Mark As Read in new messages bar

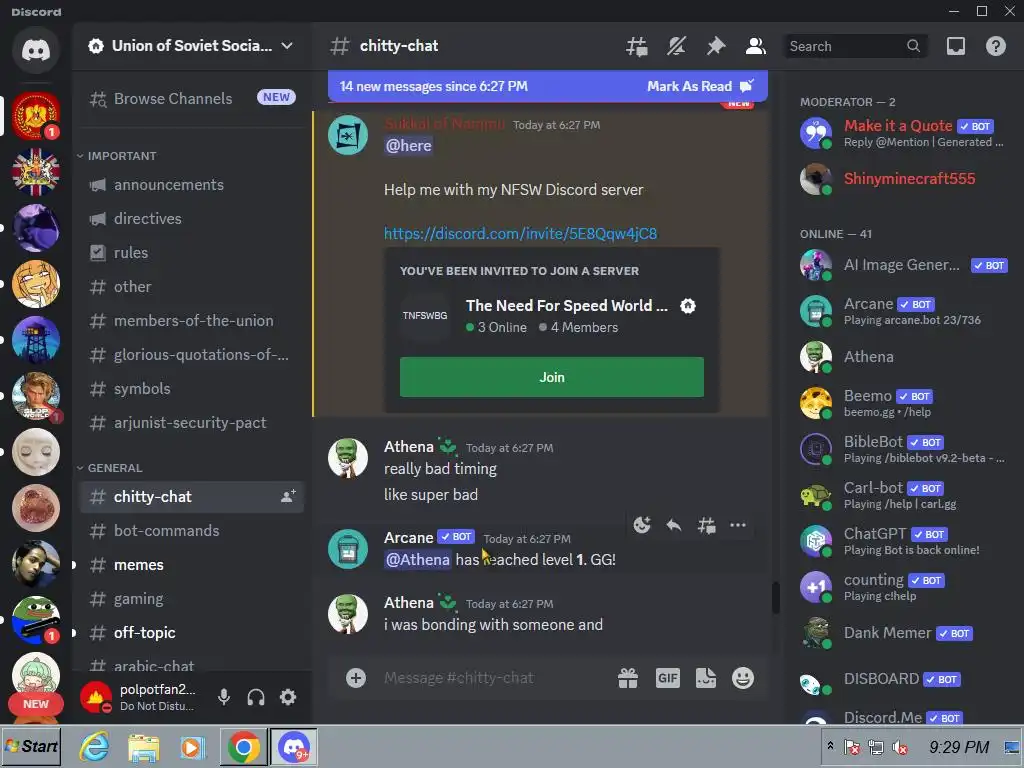point(700,86)
